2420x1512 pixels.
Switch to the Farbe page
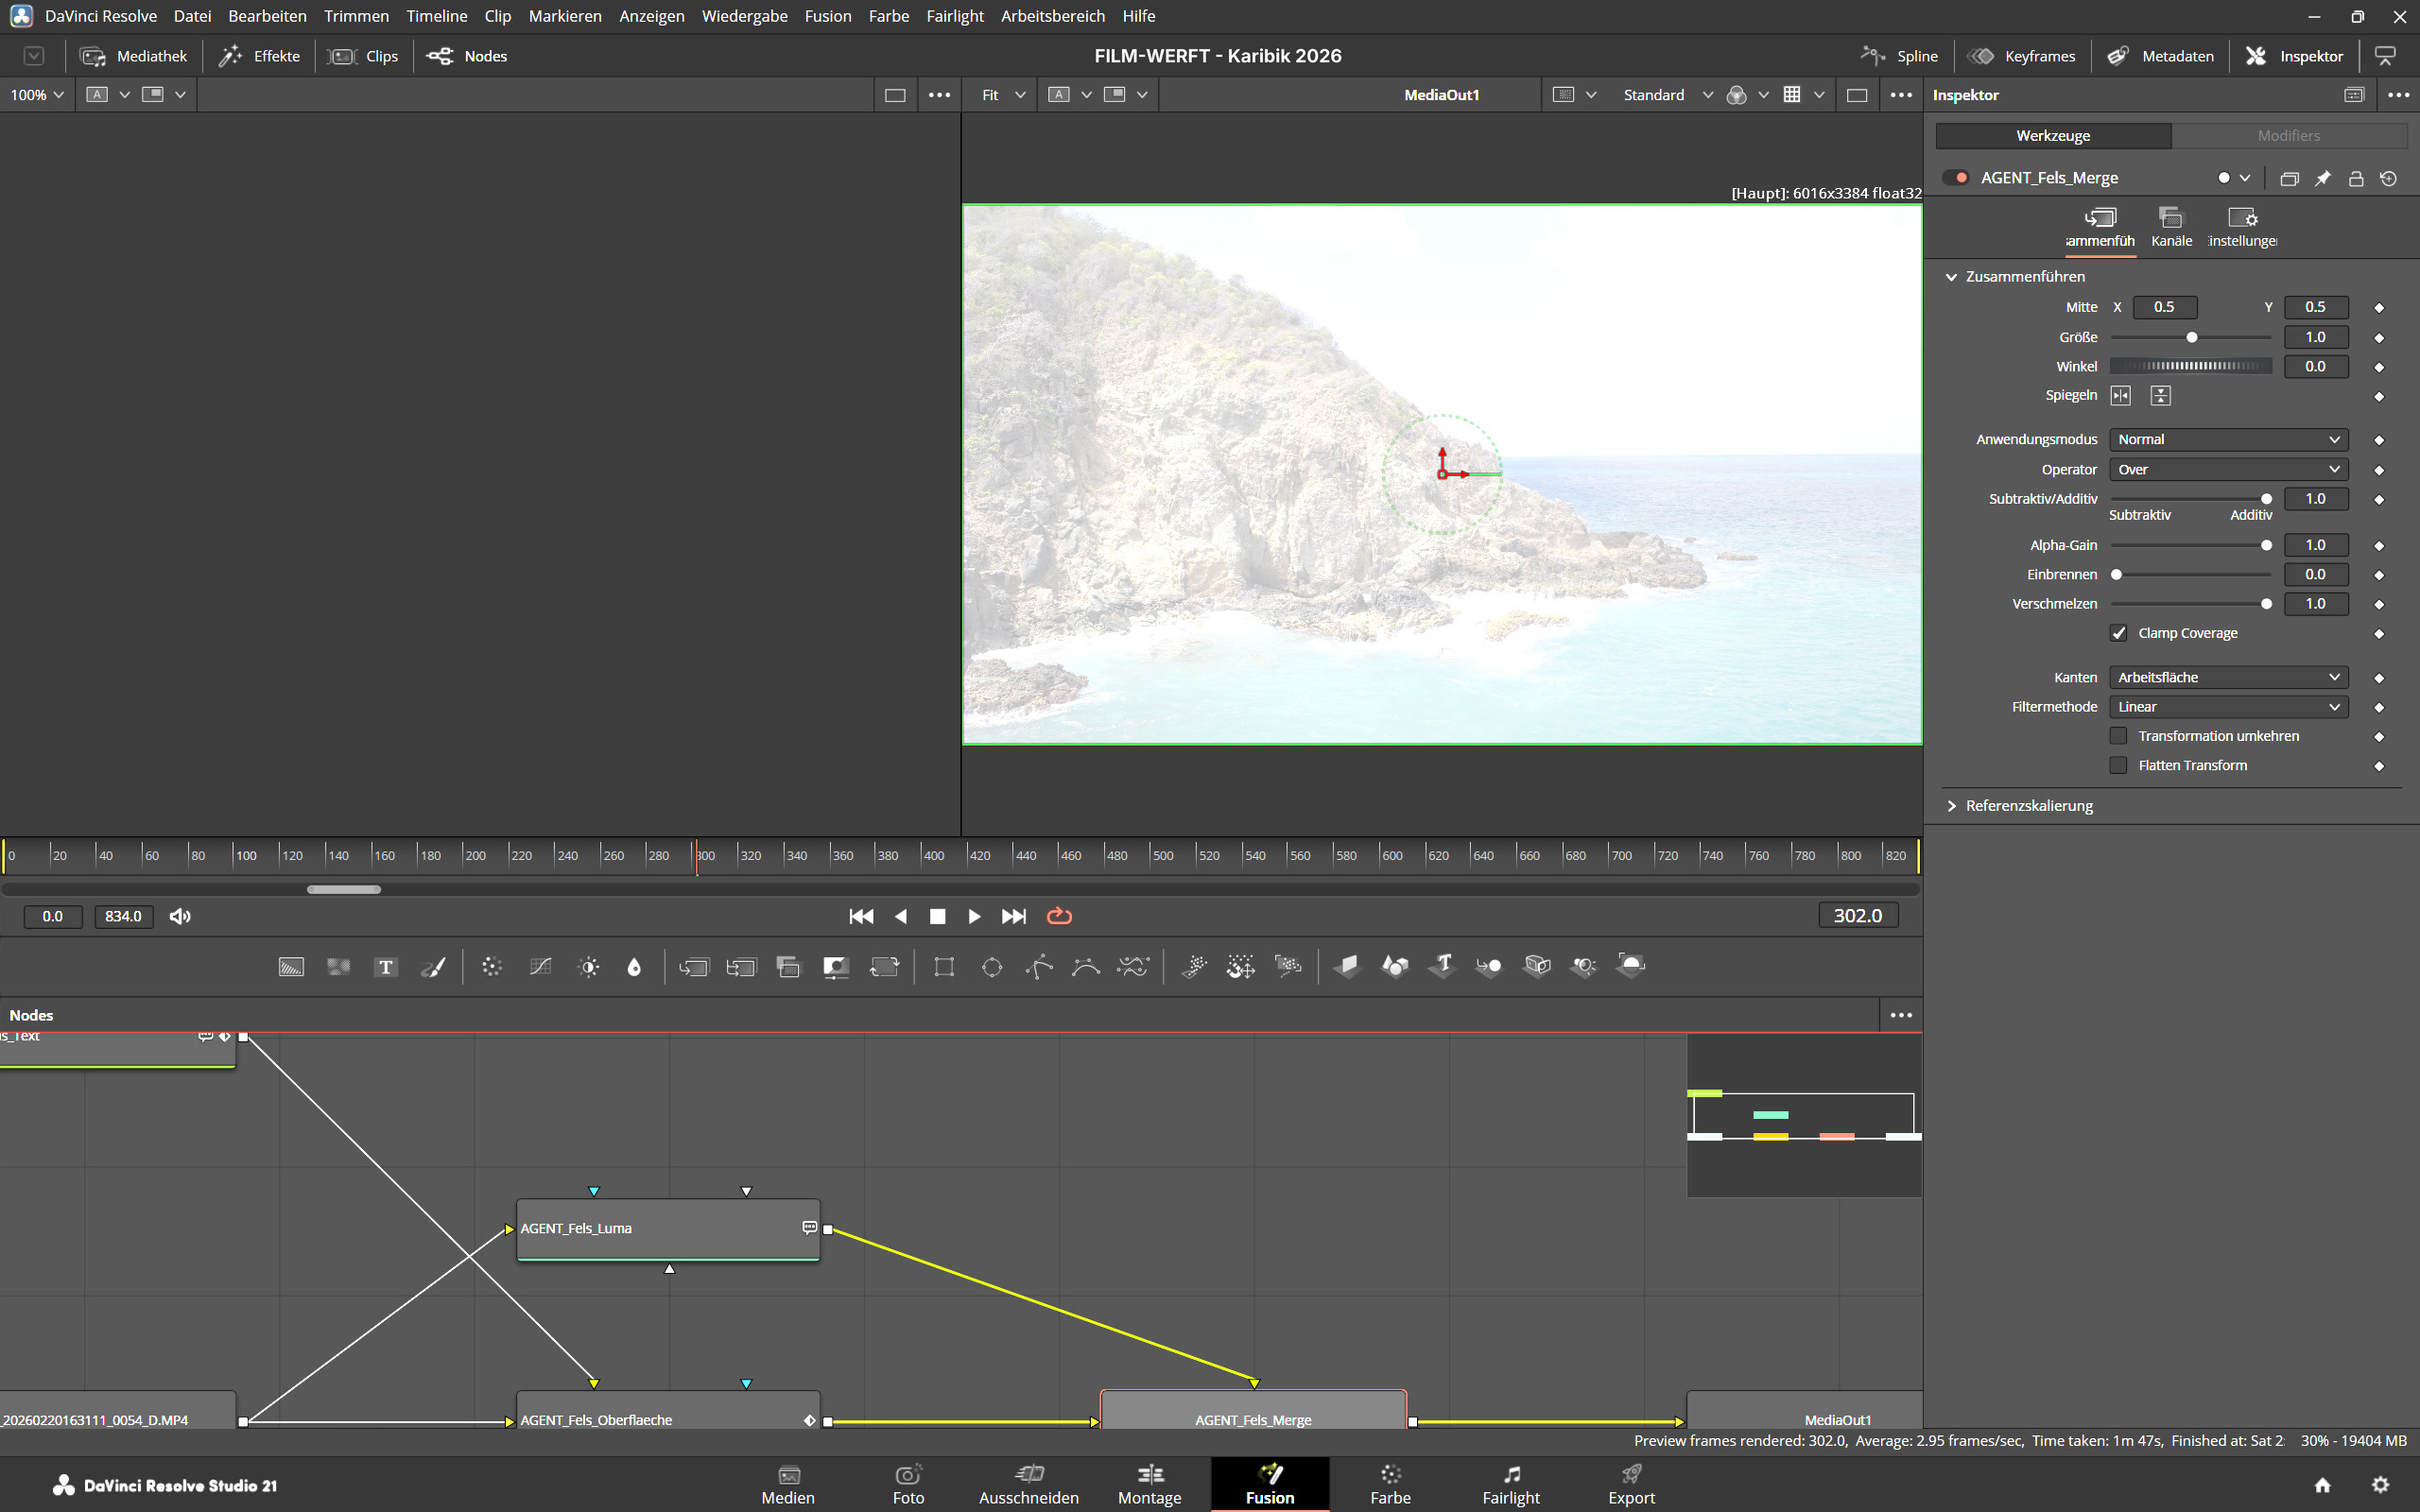[x=1390, y=1484]
